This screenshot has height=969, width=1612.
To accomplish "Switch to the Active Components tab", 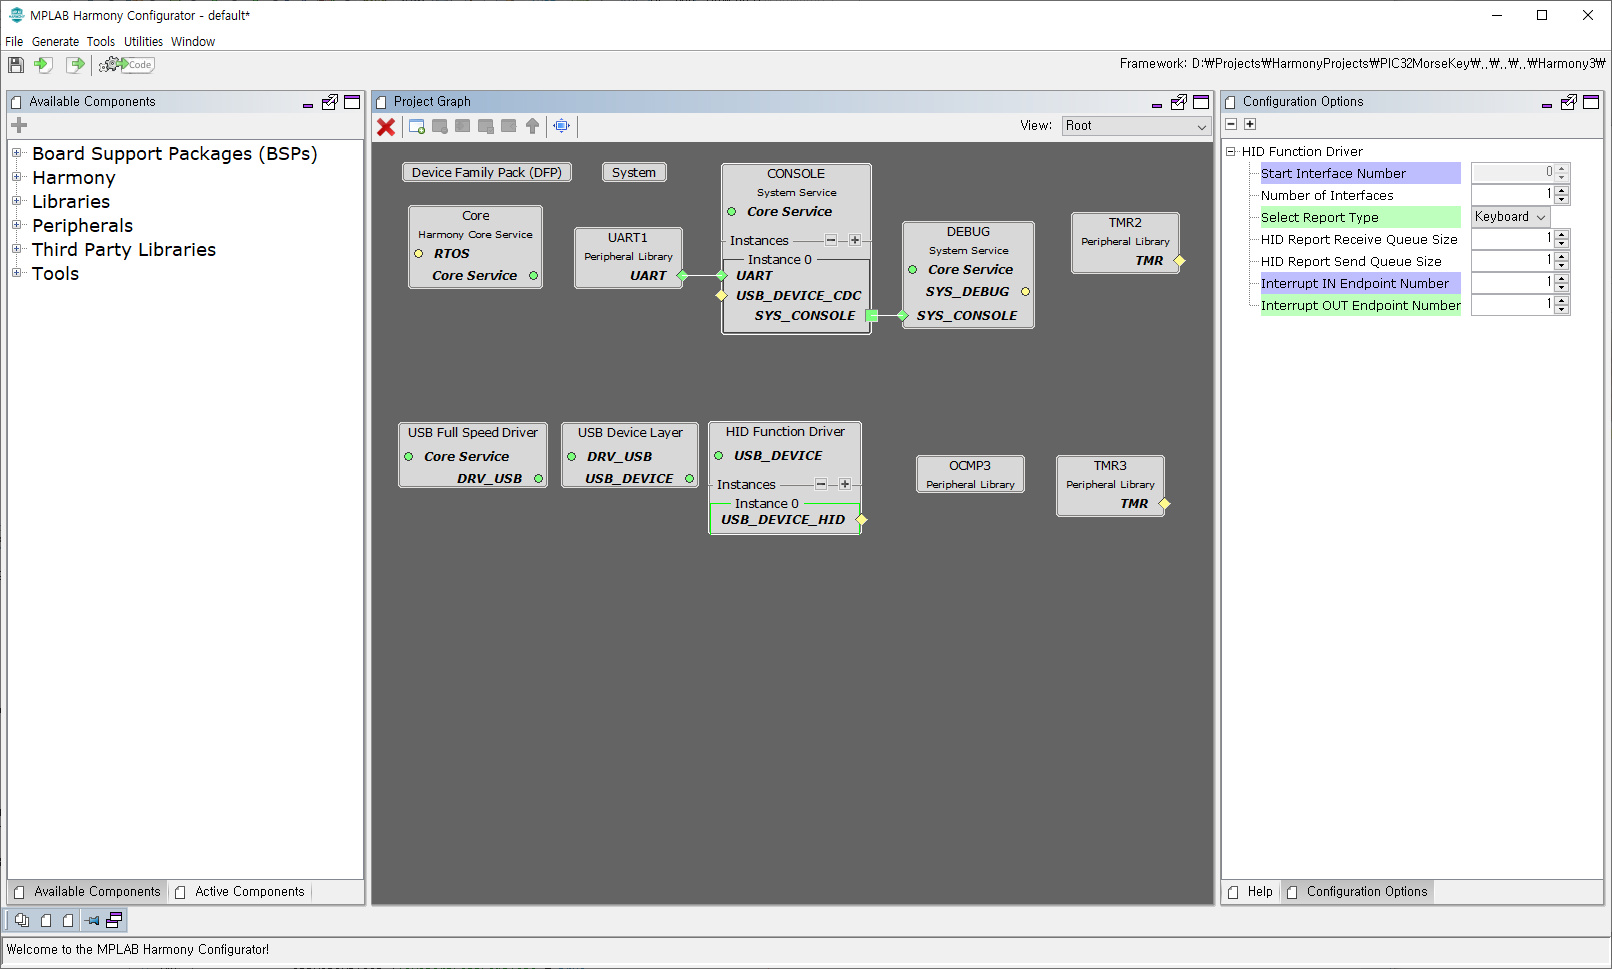I will (240, 892).
